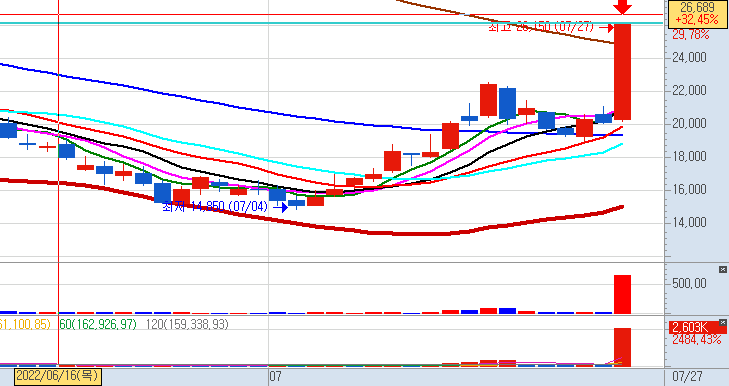Screen dimensions: 729x386
Task: Select the 60(162,926,97) volume average legend
Action: 98,324
